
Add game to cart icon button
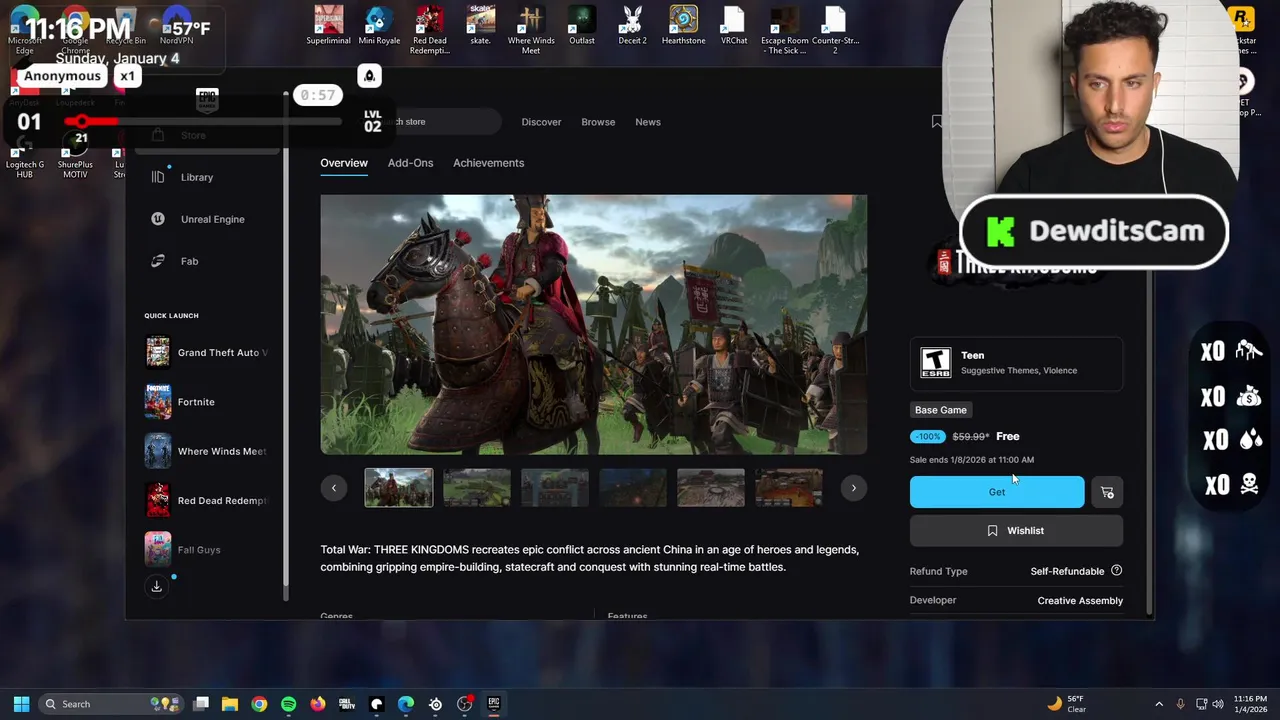[x=1107, y=492]
